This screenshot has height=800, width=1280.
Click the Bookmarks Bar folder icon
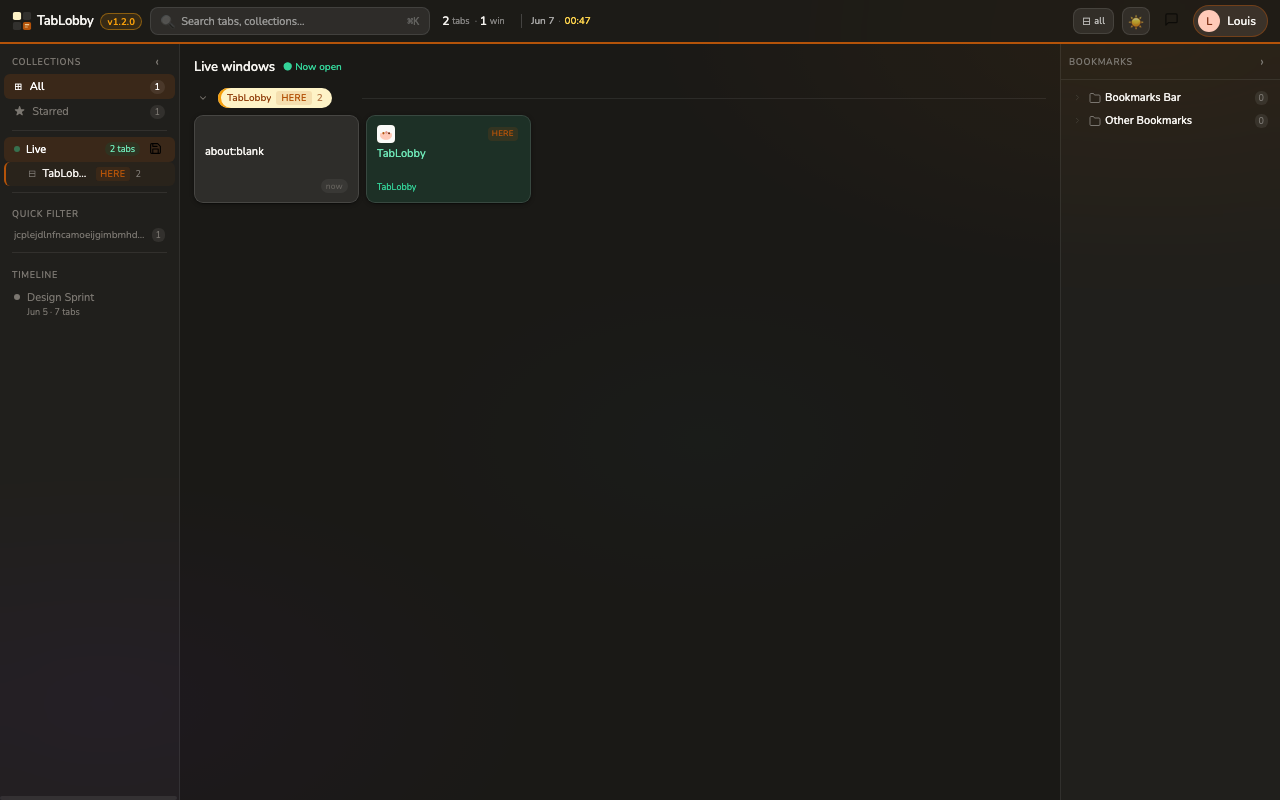(x=1095, y=98)
